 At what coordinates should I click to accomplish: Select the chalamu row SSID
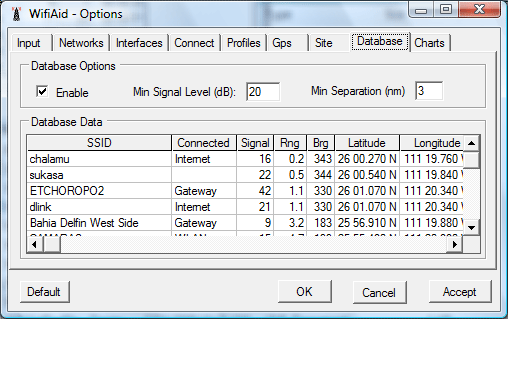click(99, 159)
